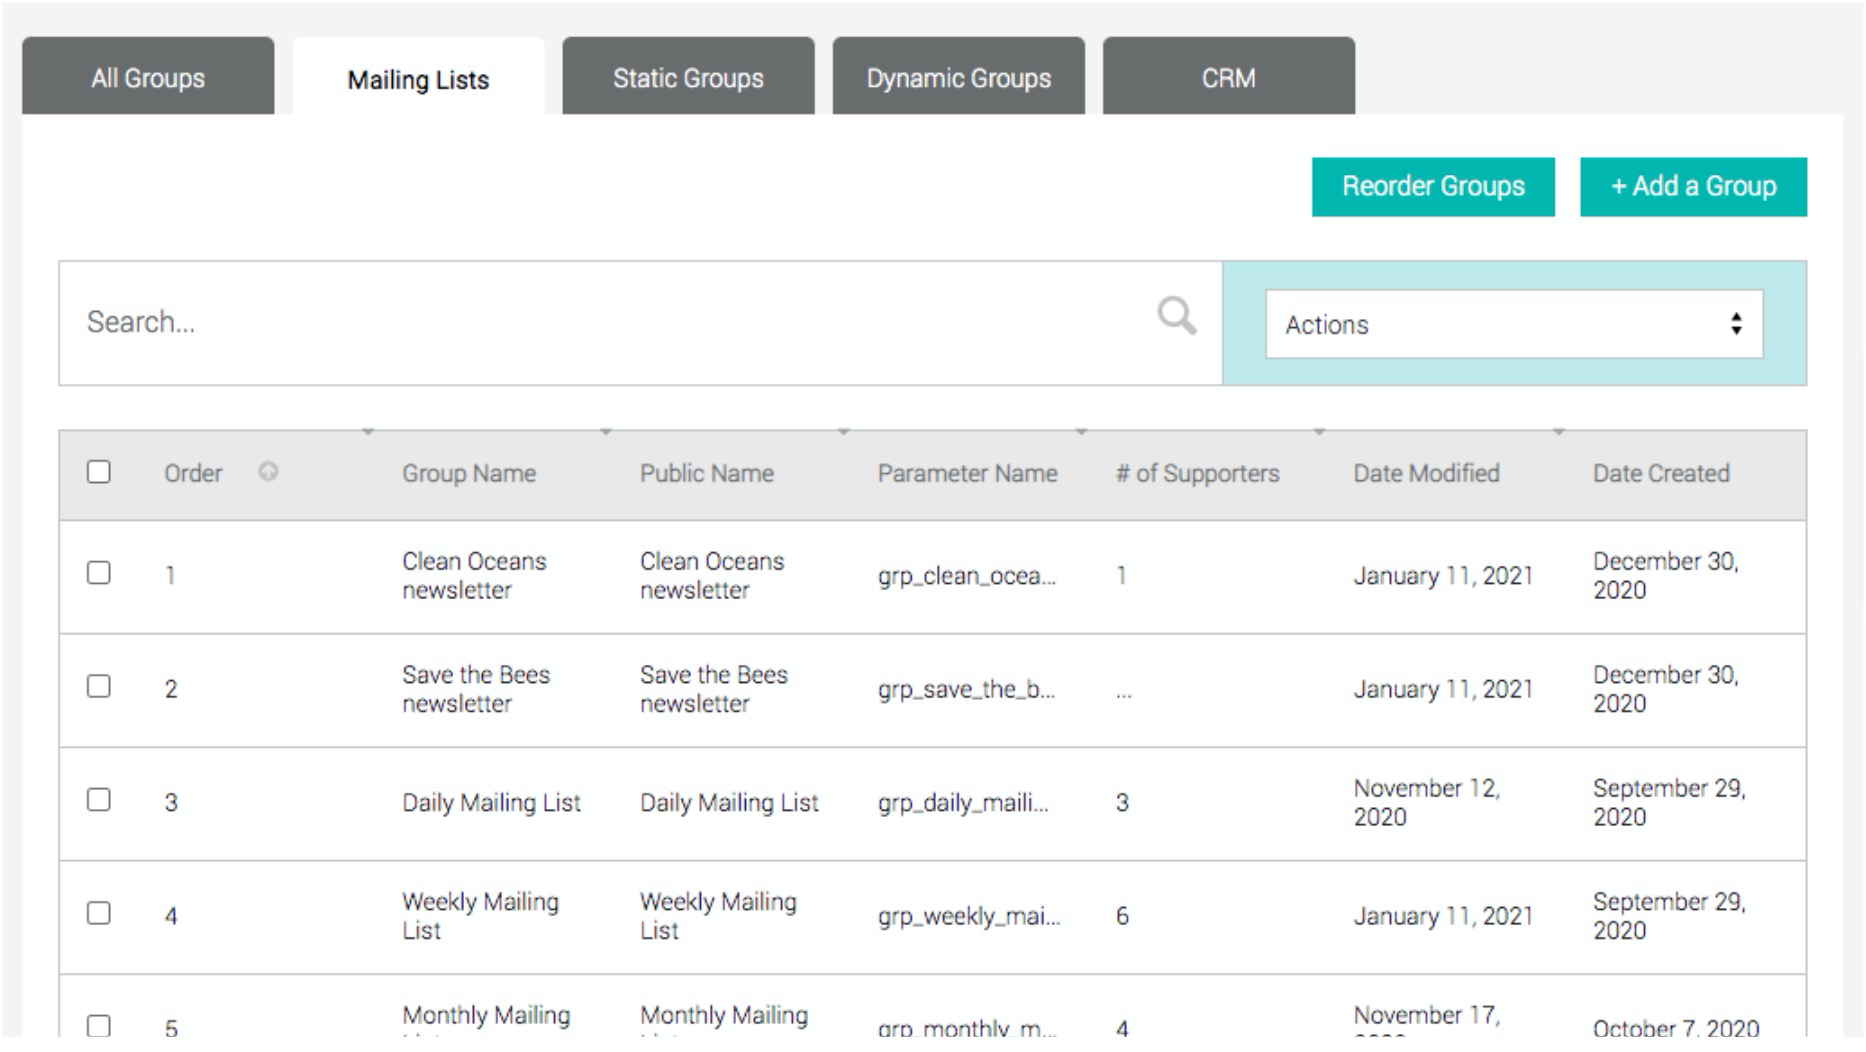Screen dimensions: 1866x1052
Task: Click the Reorder Groups button
Action: coord(1433,186)
